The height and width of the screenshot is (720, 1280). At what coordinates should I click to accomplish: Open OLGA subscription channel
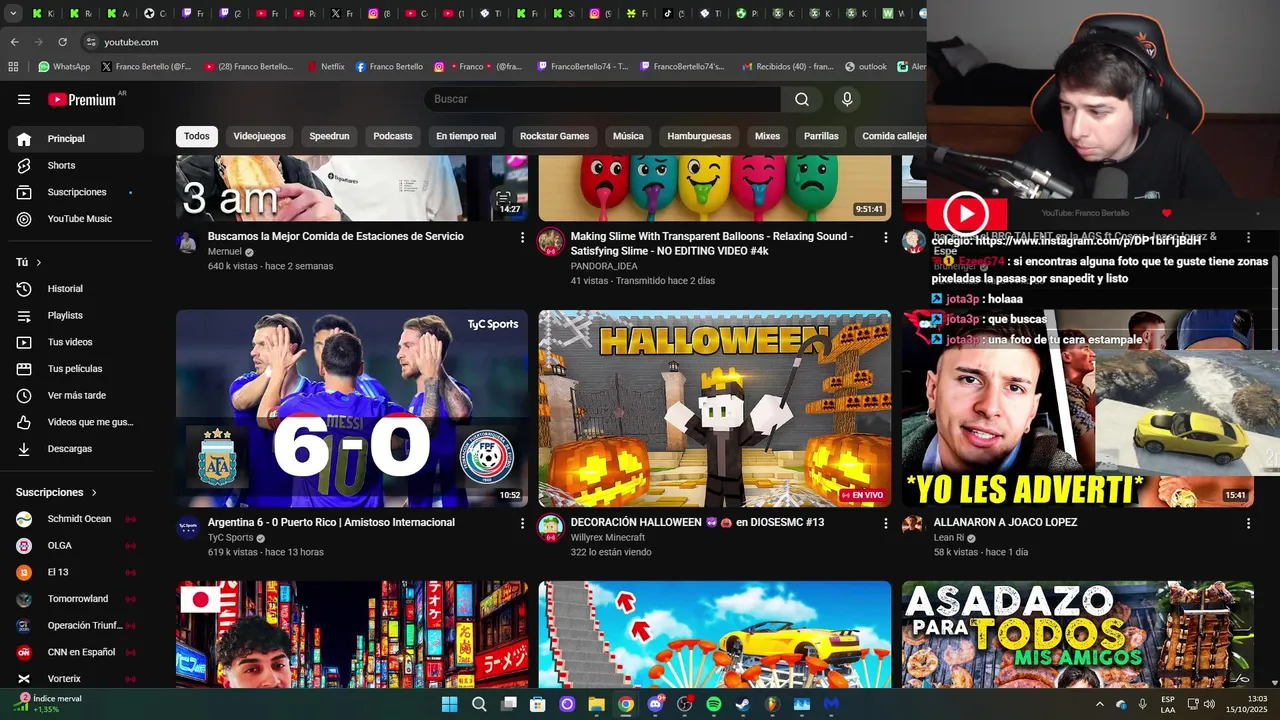pos(76,546)
